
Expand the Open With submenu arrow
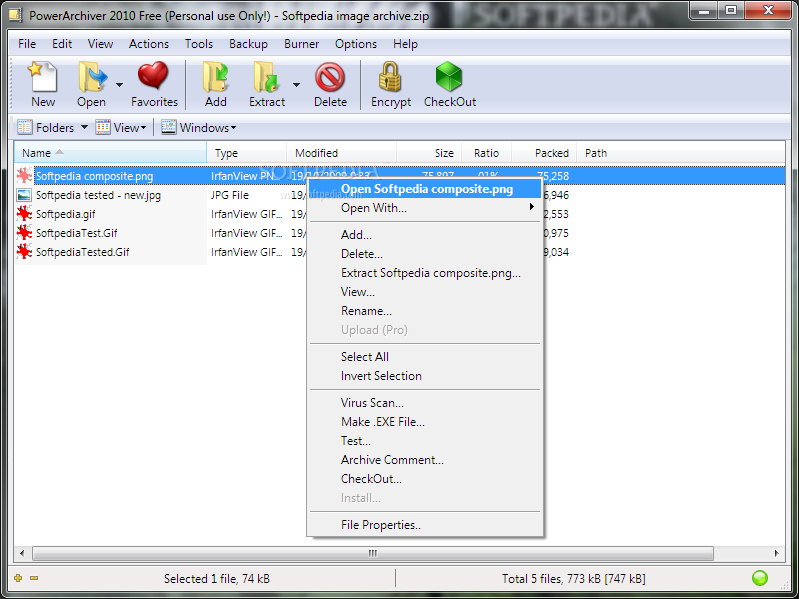(531, 207)
